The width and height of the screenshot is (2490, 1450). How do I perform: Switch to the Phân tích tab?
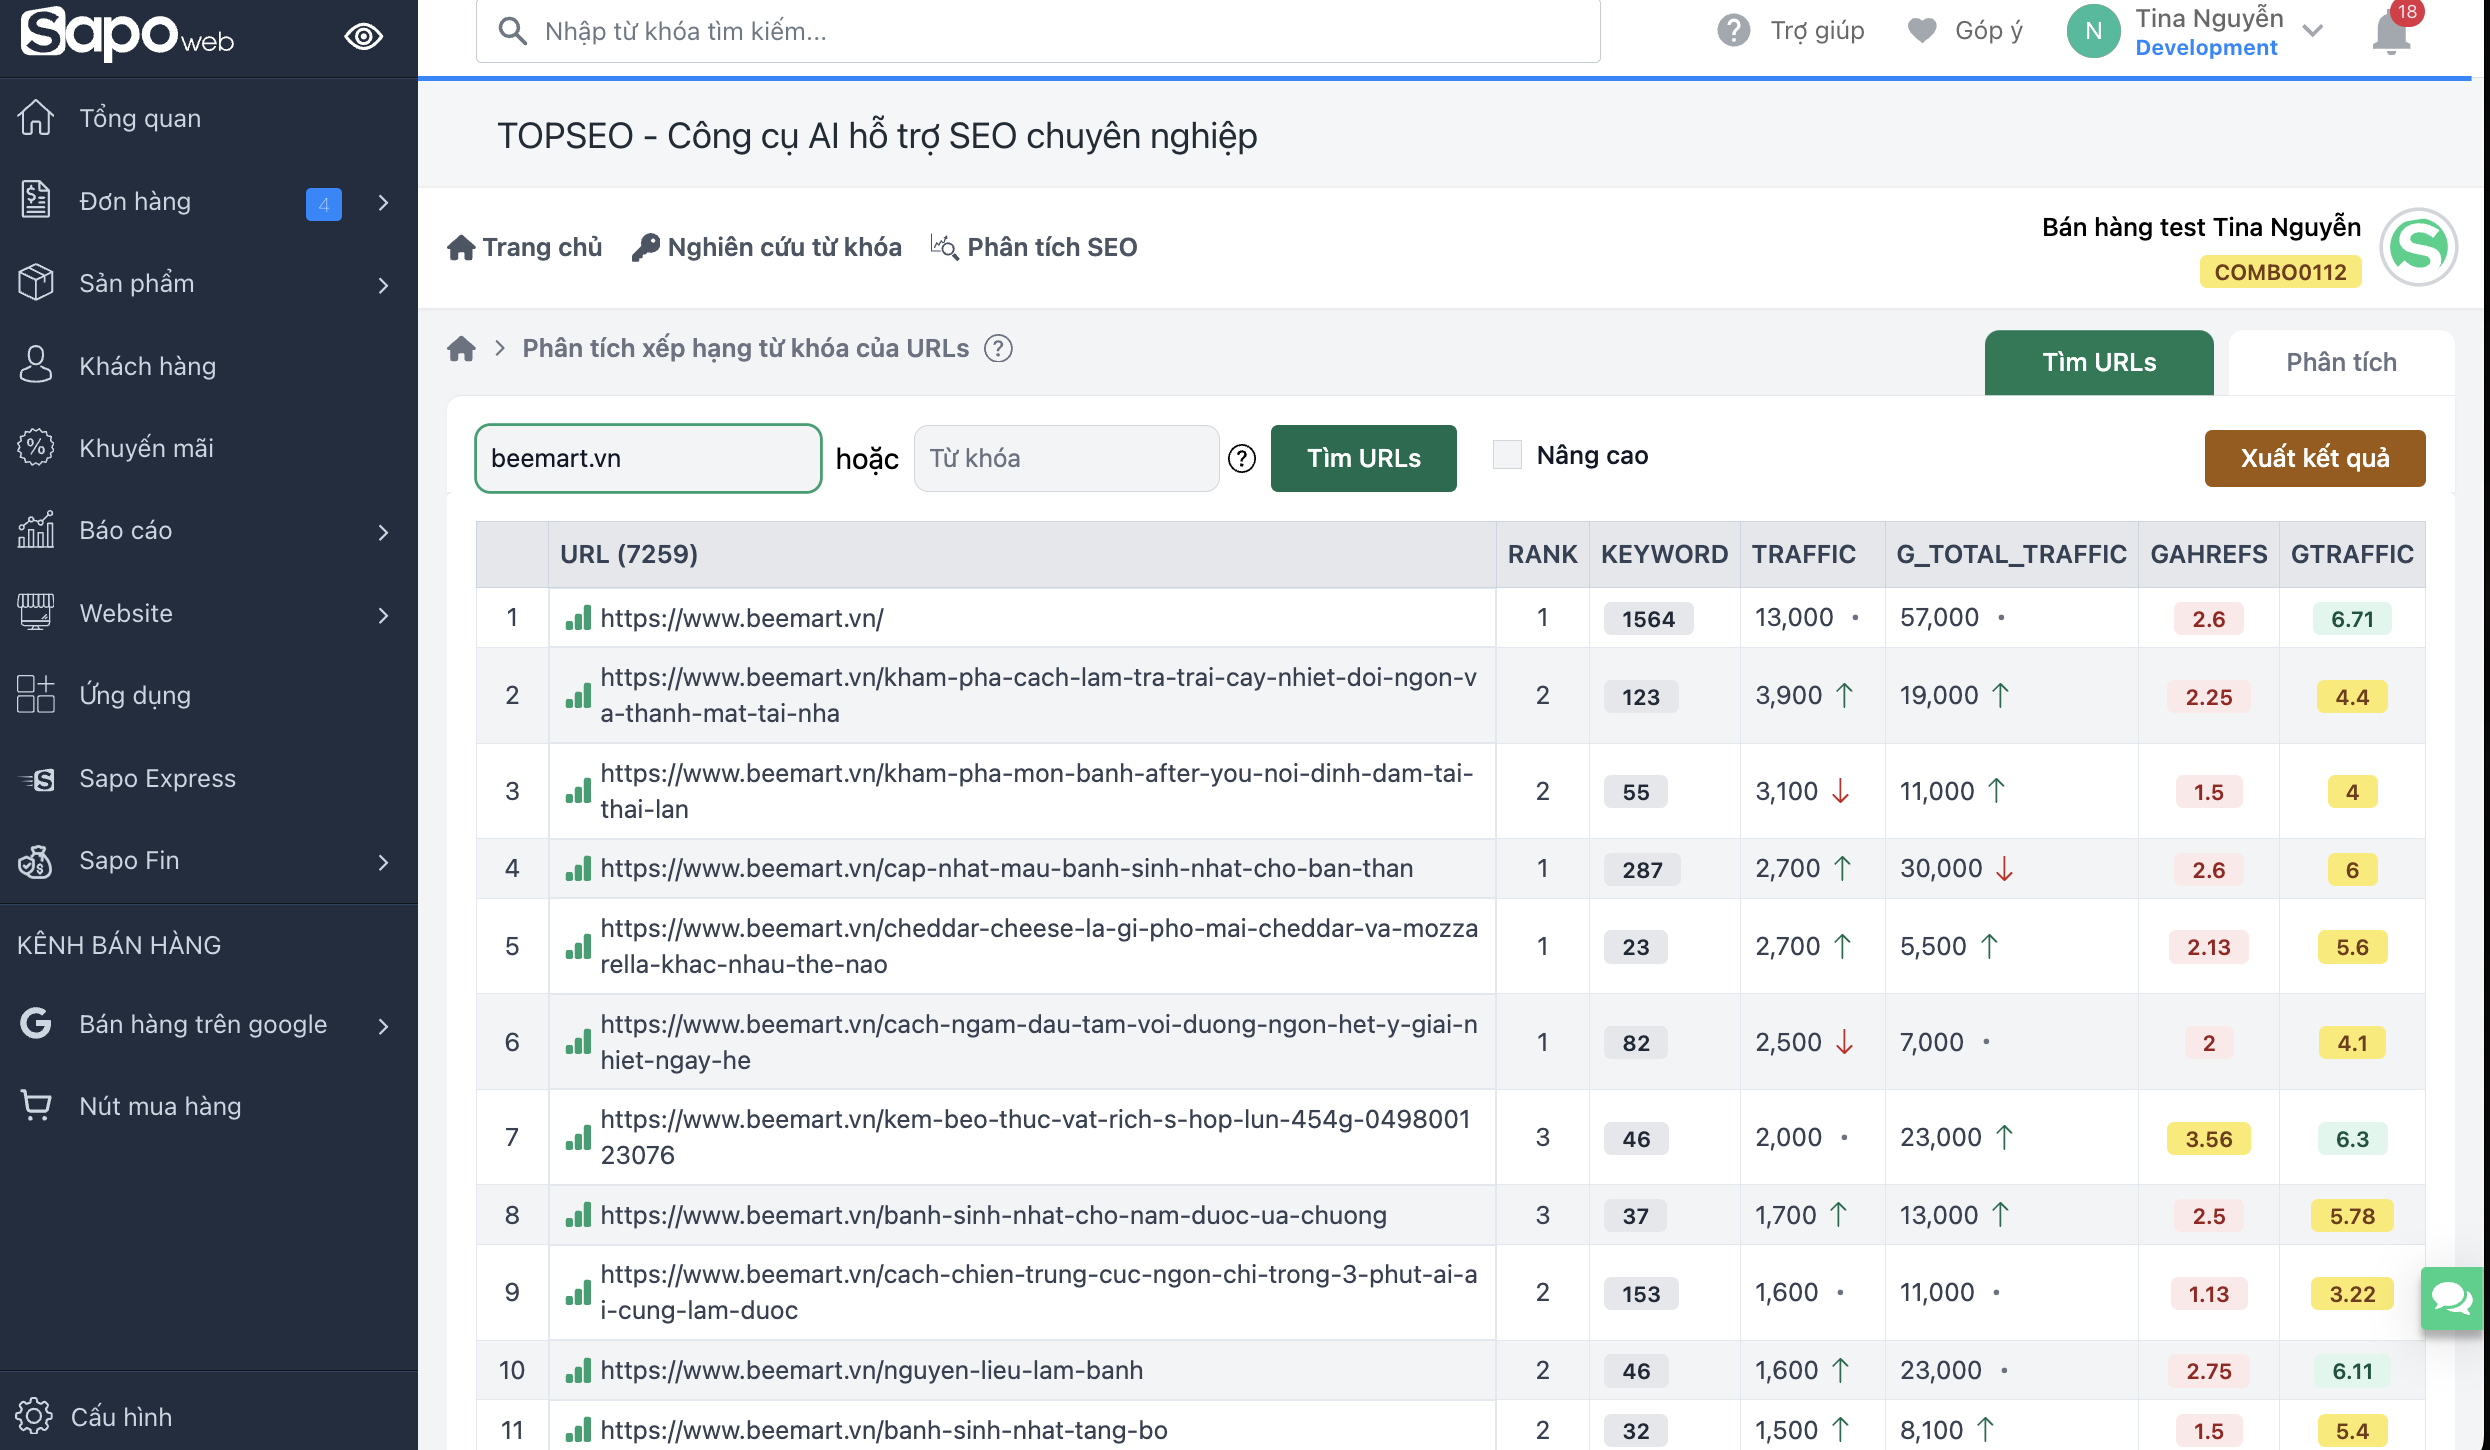click(x=2340, y=363)
